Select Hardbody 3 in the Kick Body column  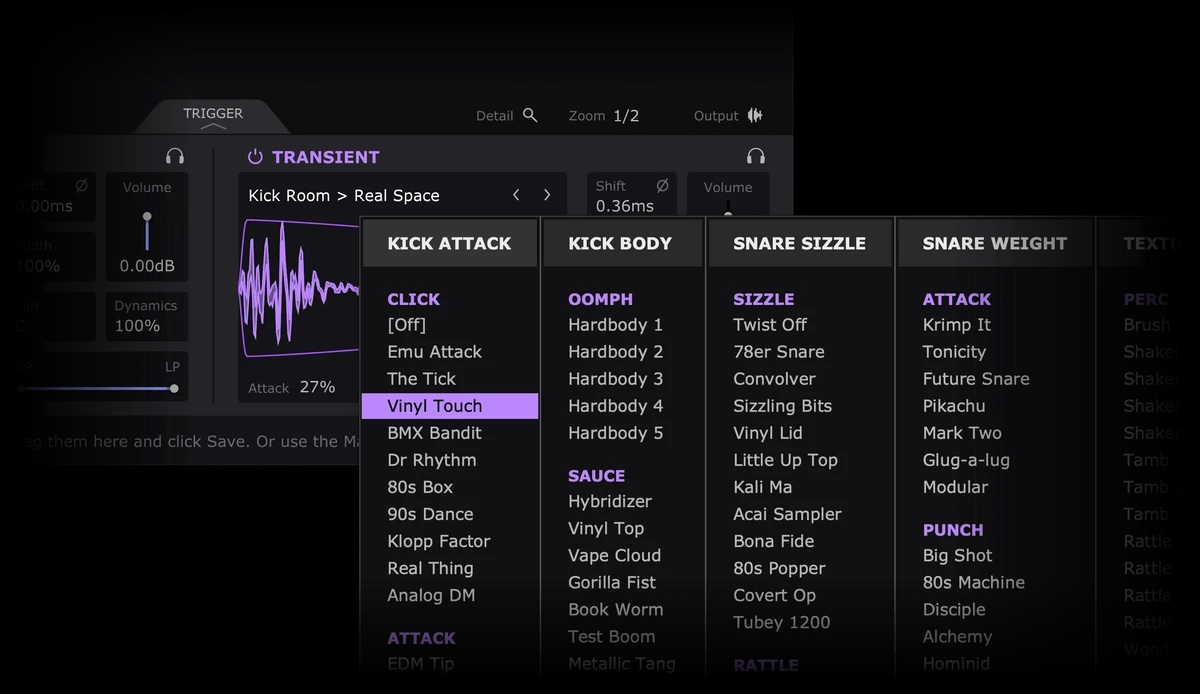click(615, 379)
